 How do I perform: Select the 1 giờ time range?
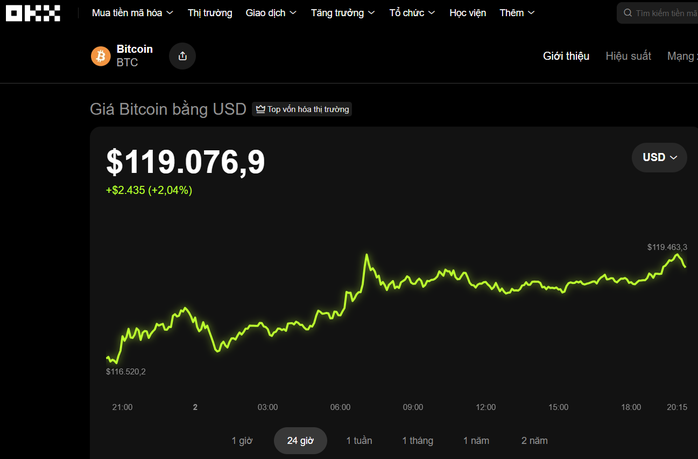pos(243,441)
